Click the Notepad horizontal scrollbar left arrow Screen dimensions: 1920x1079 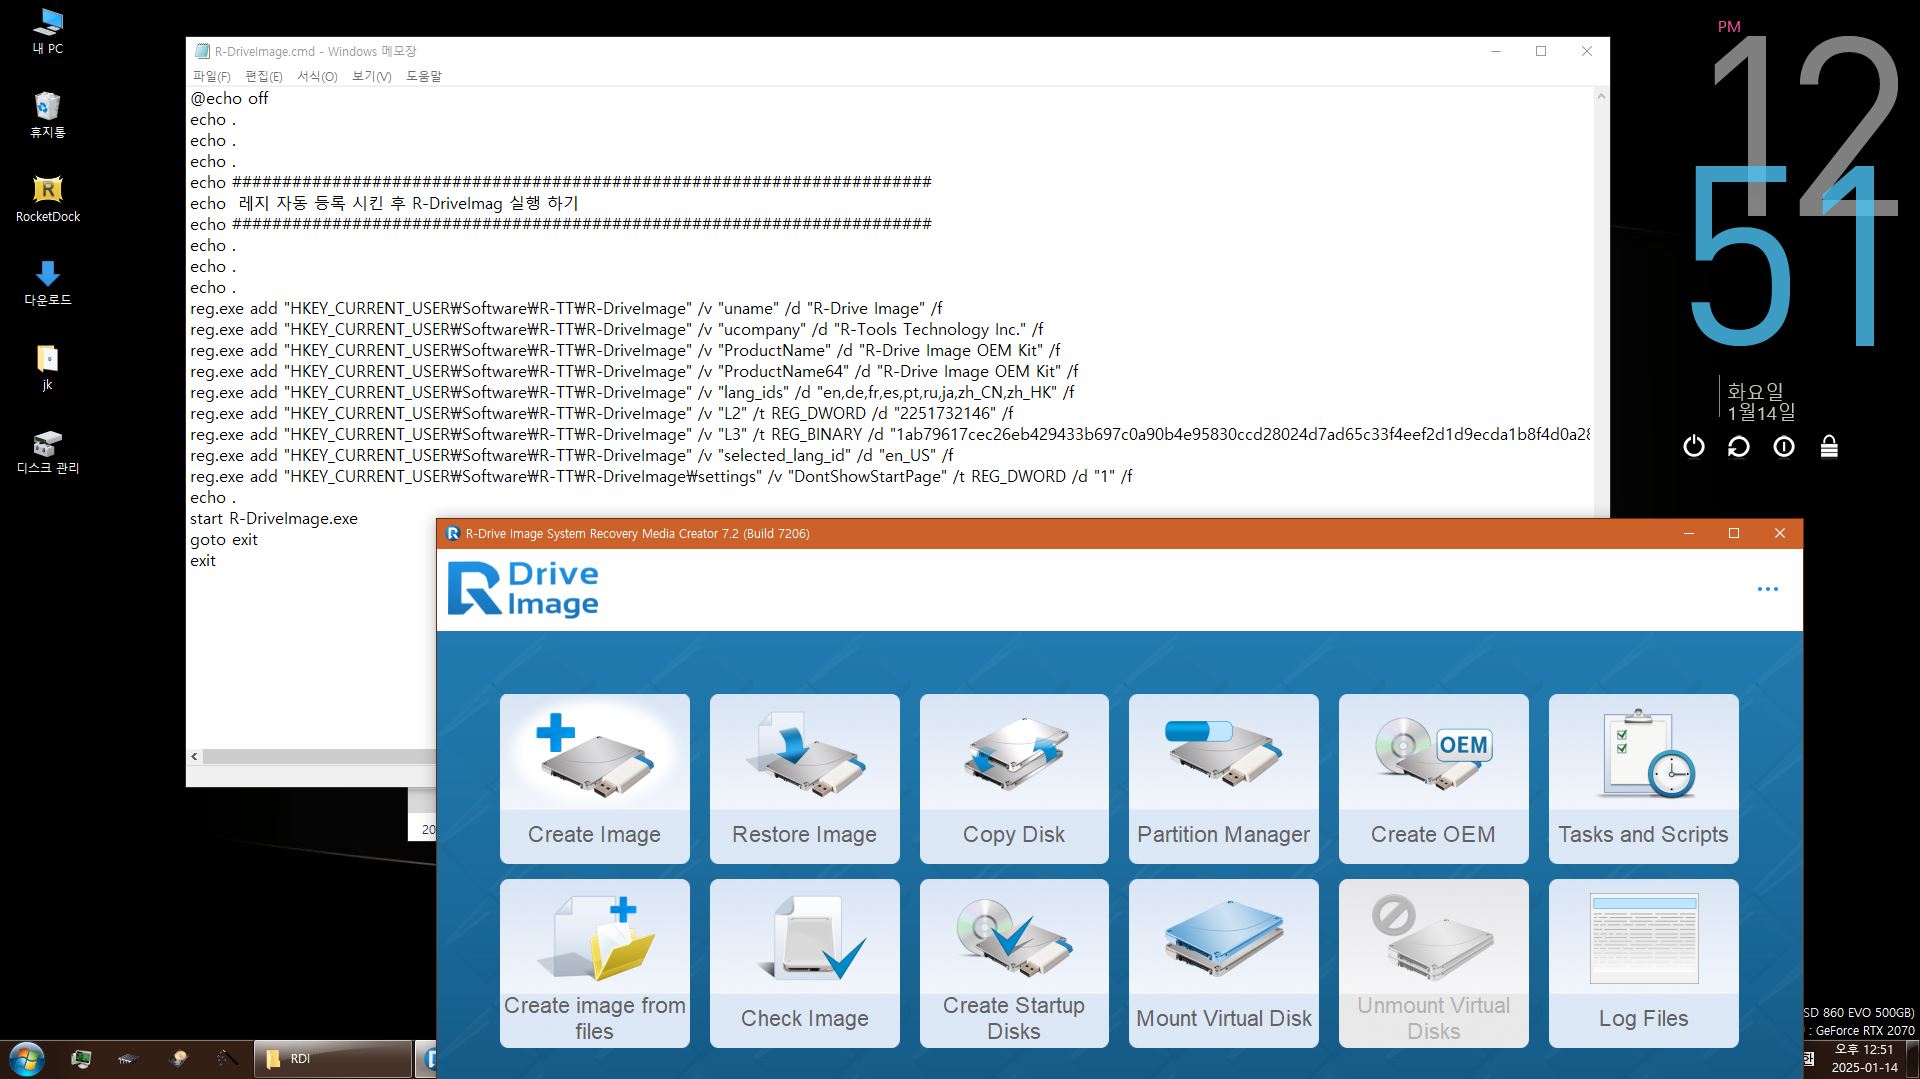click(x=194, y=757)
